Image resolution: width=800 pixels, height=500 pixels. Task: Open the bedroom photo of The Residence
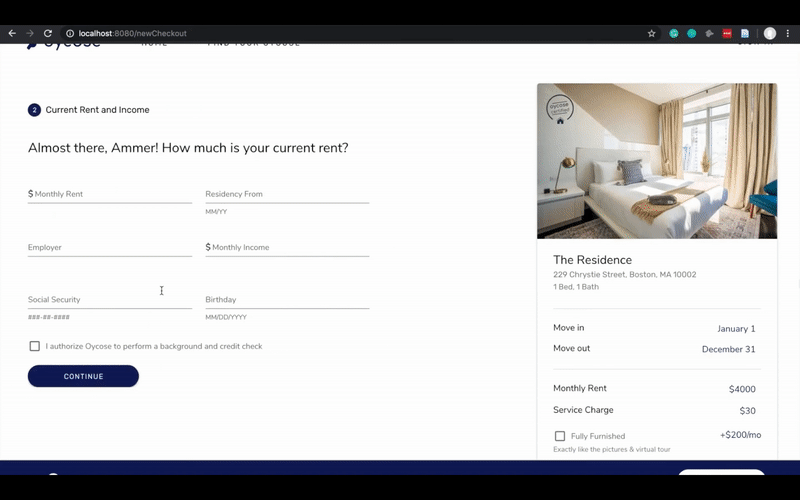point(657,161)
